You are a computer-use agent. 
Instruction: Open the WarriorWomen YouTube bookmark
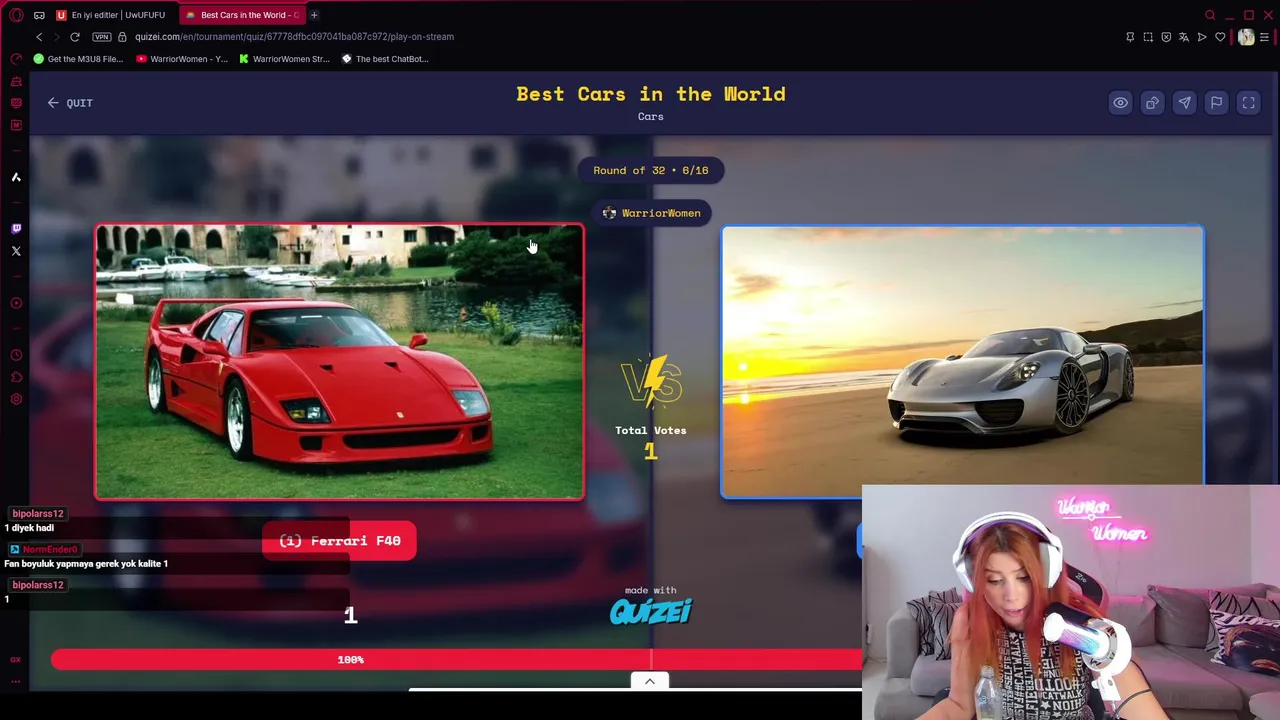182,59
